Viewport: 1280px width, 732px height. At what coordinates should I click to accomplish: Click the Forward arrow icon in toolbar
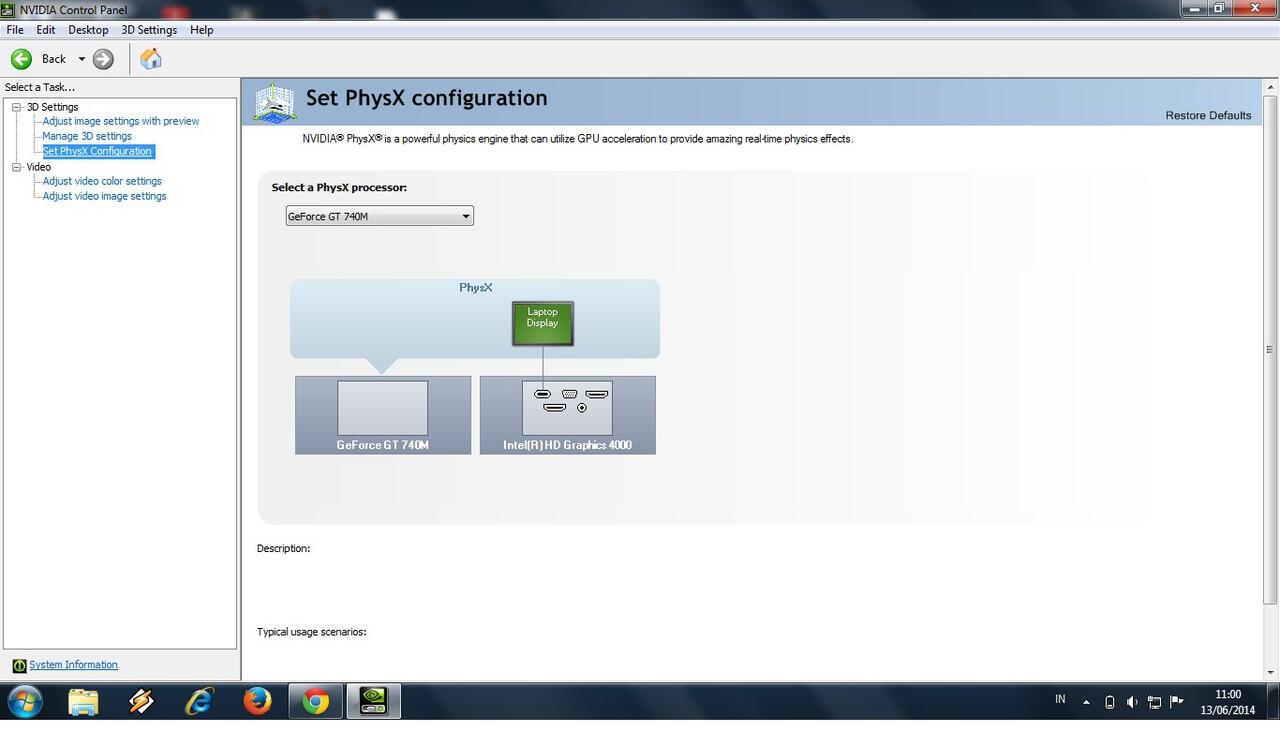(x=103, y=59)
